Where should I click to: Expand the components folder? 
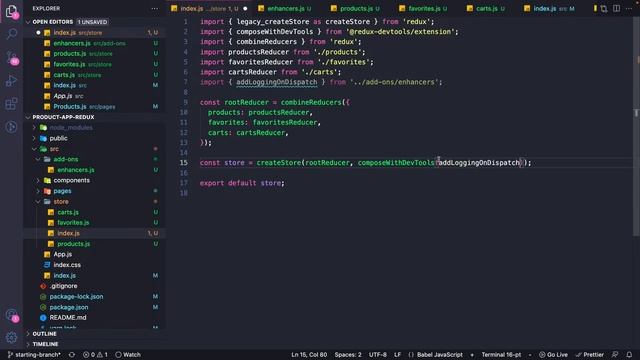pos(38,180)
